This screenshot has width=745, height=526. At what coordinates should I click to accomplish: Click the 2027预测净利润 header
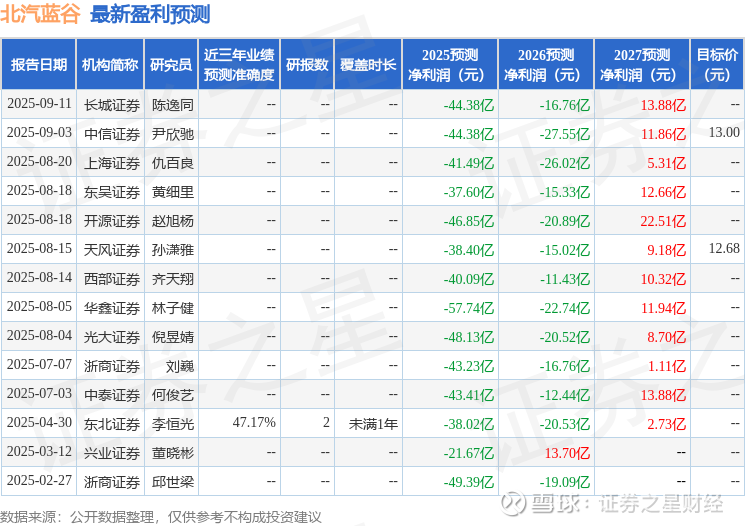pyautogui.click(x=641, y=65)
